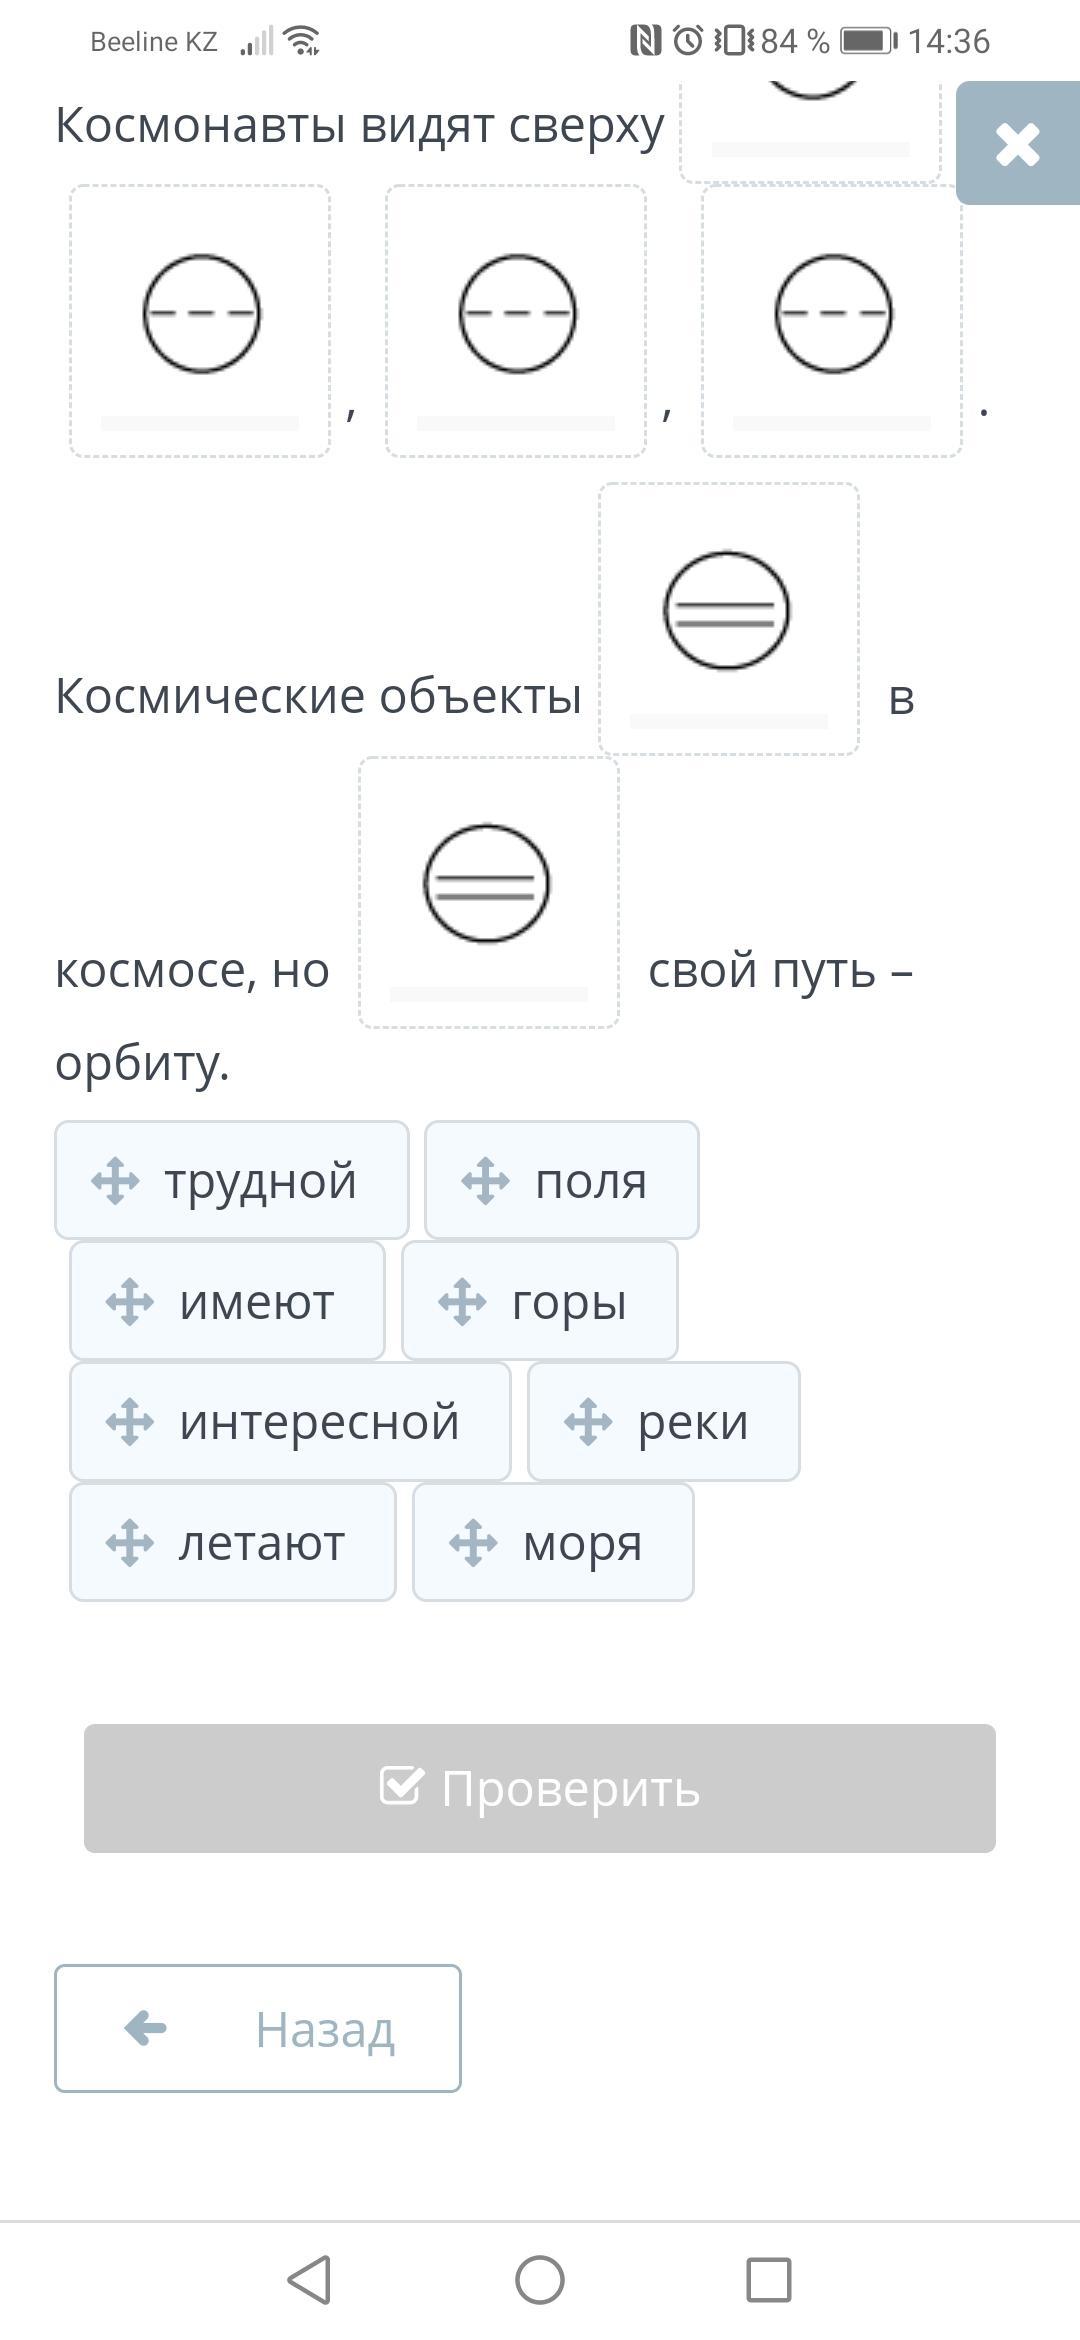This screenshot has height=2340, width=1080.
Task: Tap the Android back triangle button
Action: (x=309, y=2280)
